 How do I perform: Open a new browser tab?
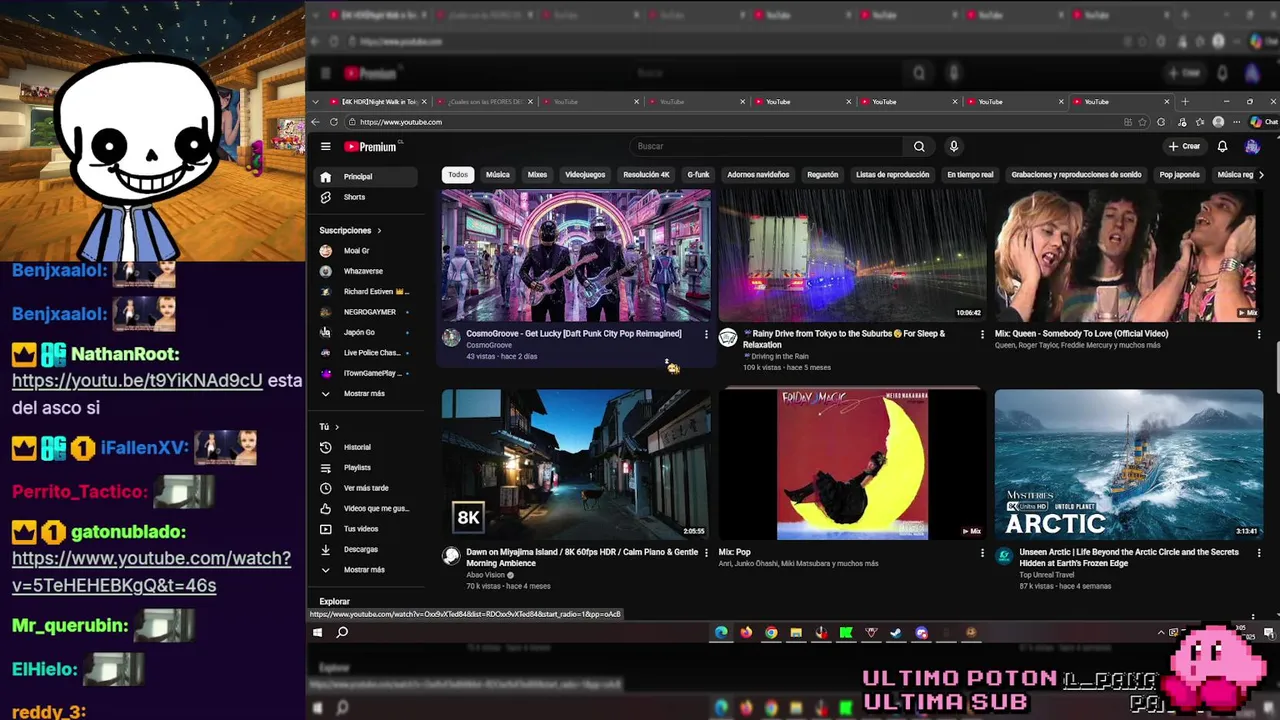click(1185, 102)
